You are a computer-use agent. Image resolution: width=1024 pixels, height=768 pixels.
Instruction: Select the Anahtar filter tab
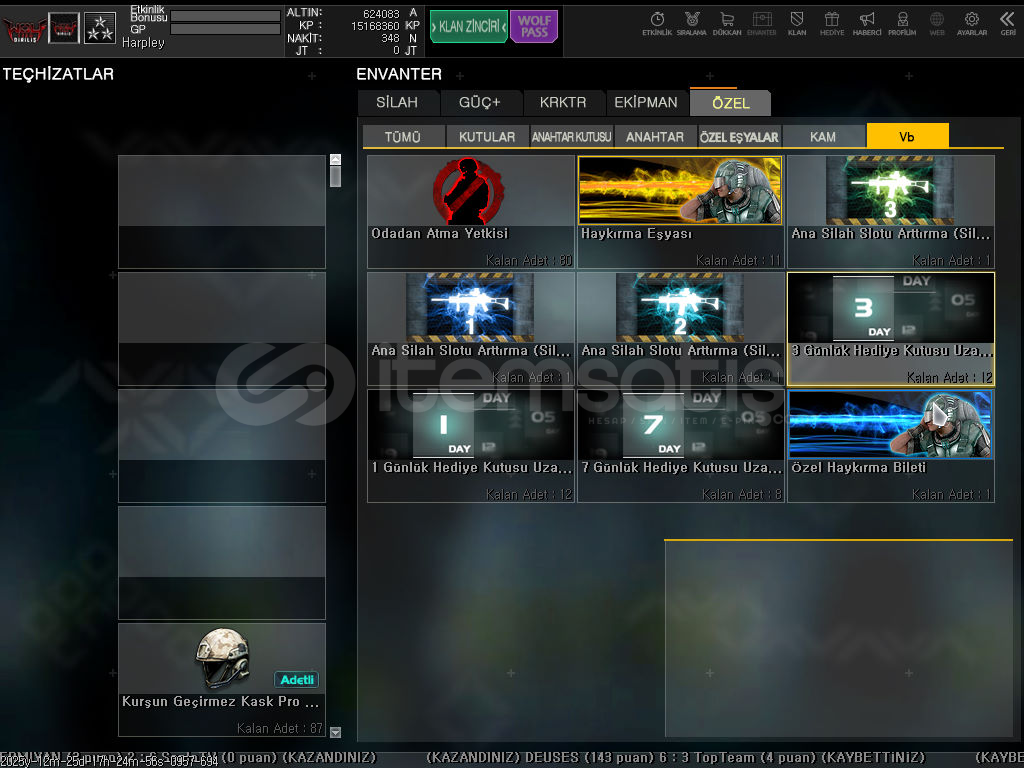tap(655, 137)
